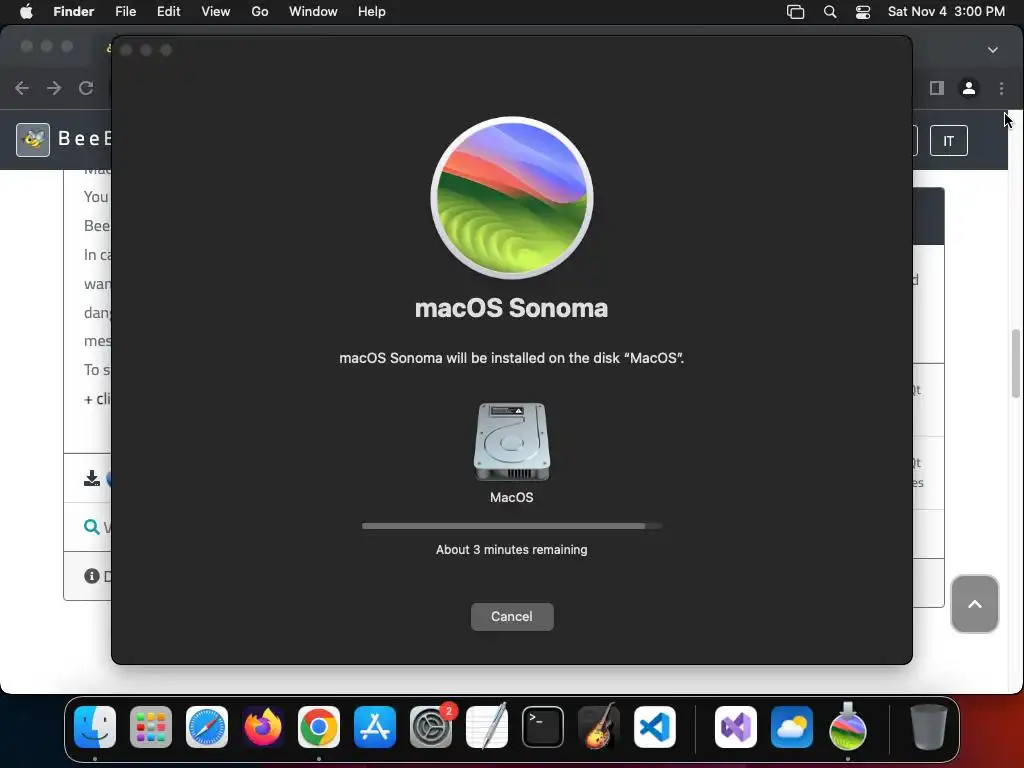1024x768 pixels.
Task: Open the browser profile icon
Action: (969, 88)
